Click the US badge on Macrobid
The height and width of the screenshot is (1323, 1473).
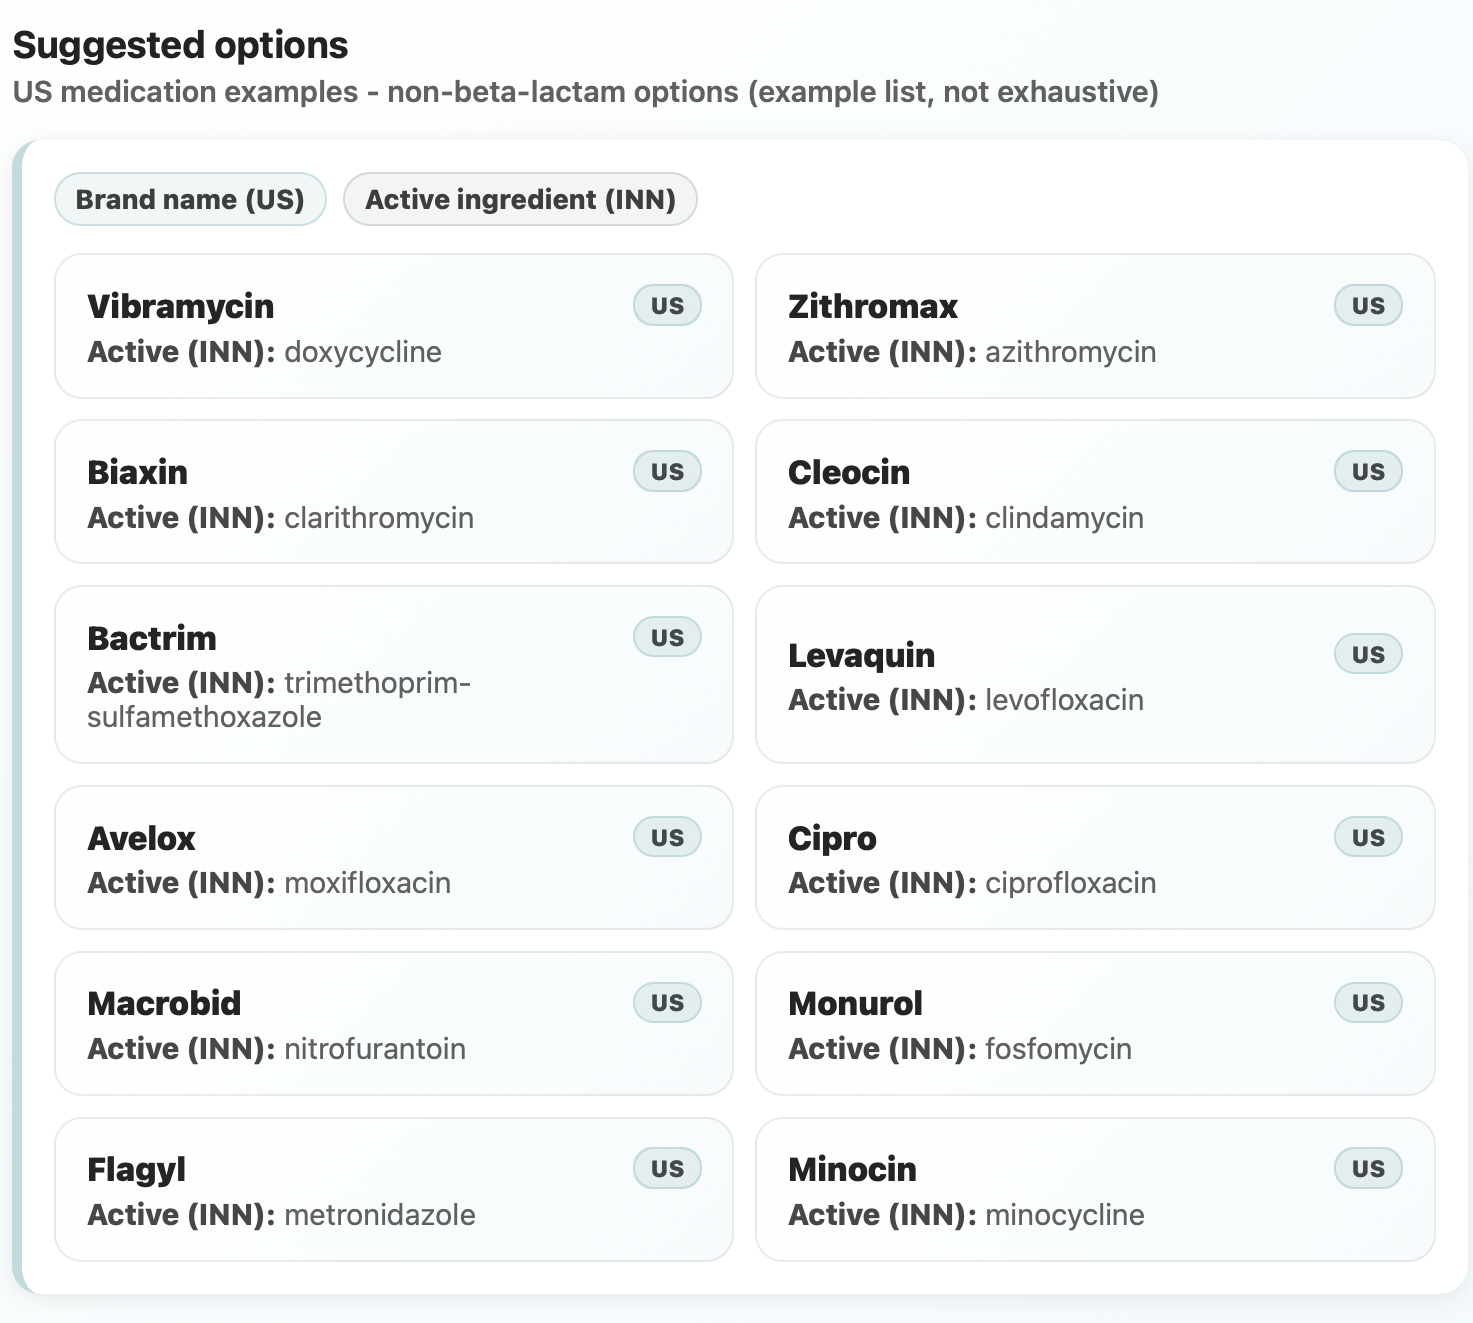(x=667, y=1003)
